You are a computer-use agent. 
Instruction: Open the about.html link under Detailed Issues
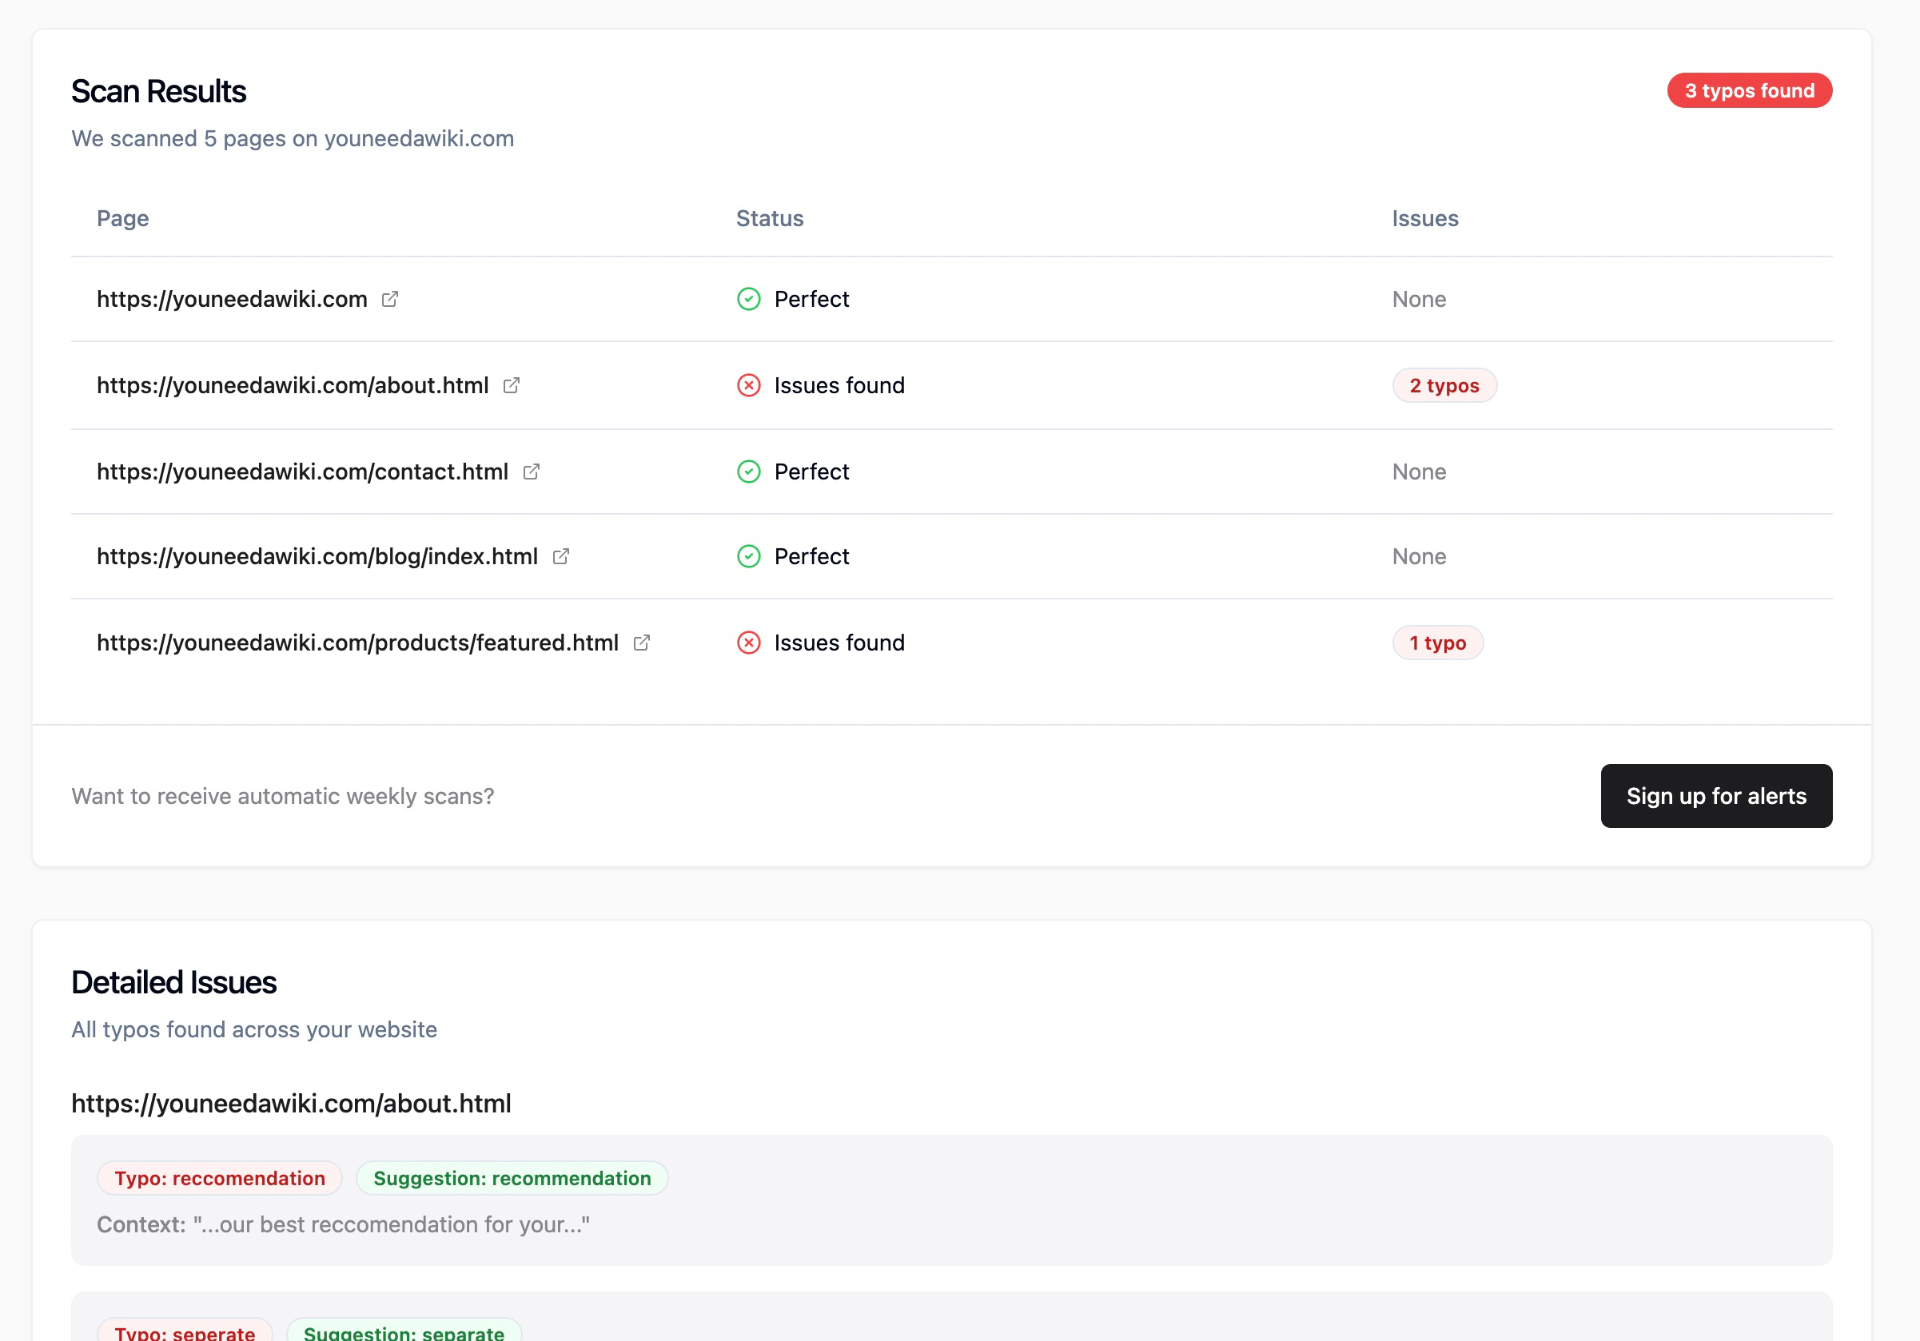coord(290,1103)
